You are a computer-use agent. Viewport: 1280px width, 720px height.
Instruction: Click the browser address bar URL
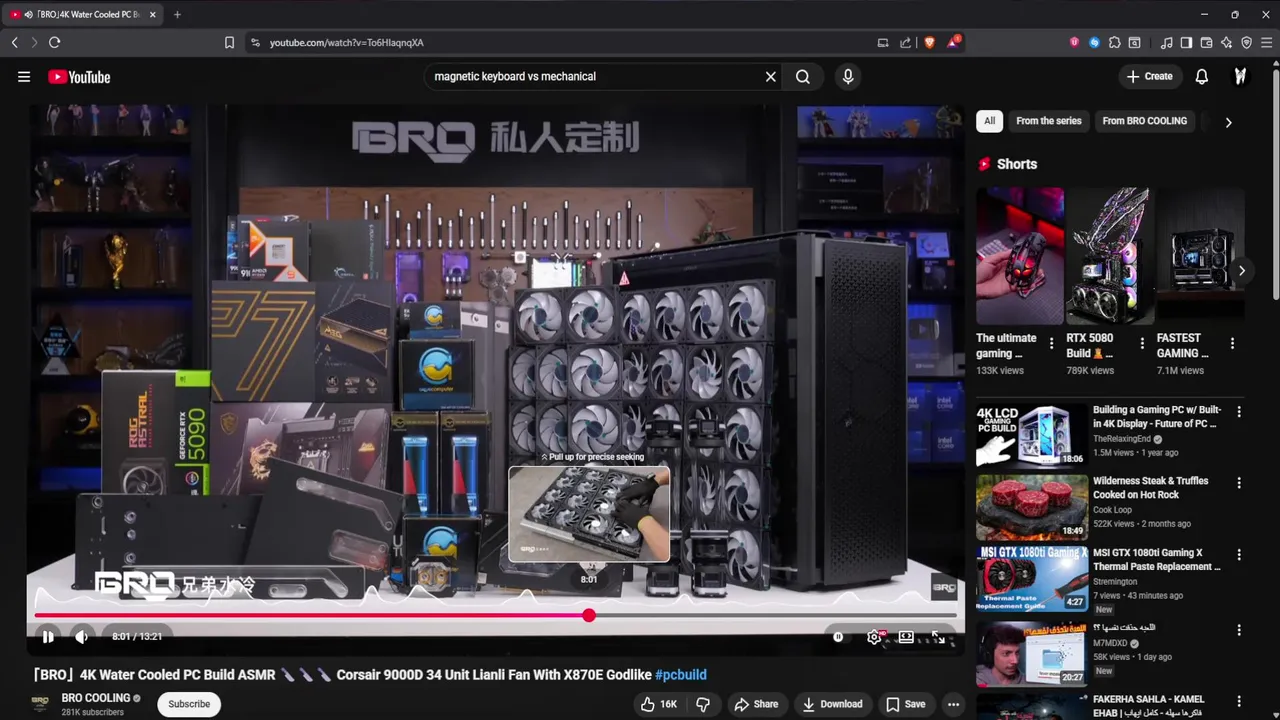(x=347, y=42)
